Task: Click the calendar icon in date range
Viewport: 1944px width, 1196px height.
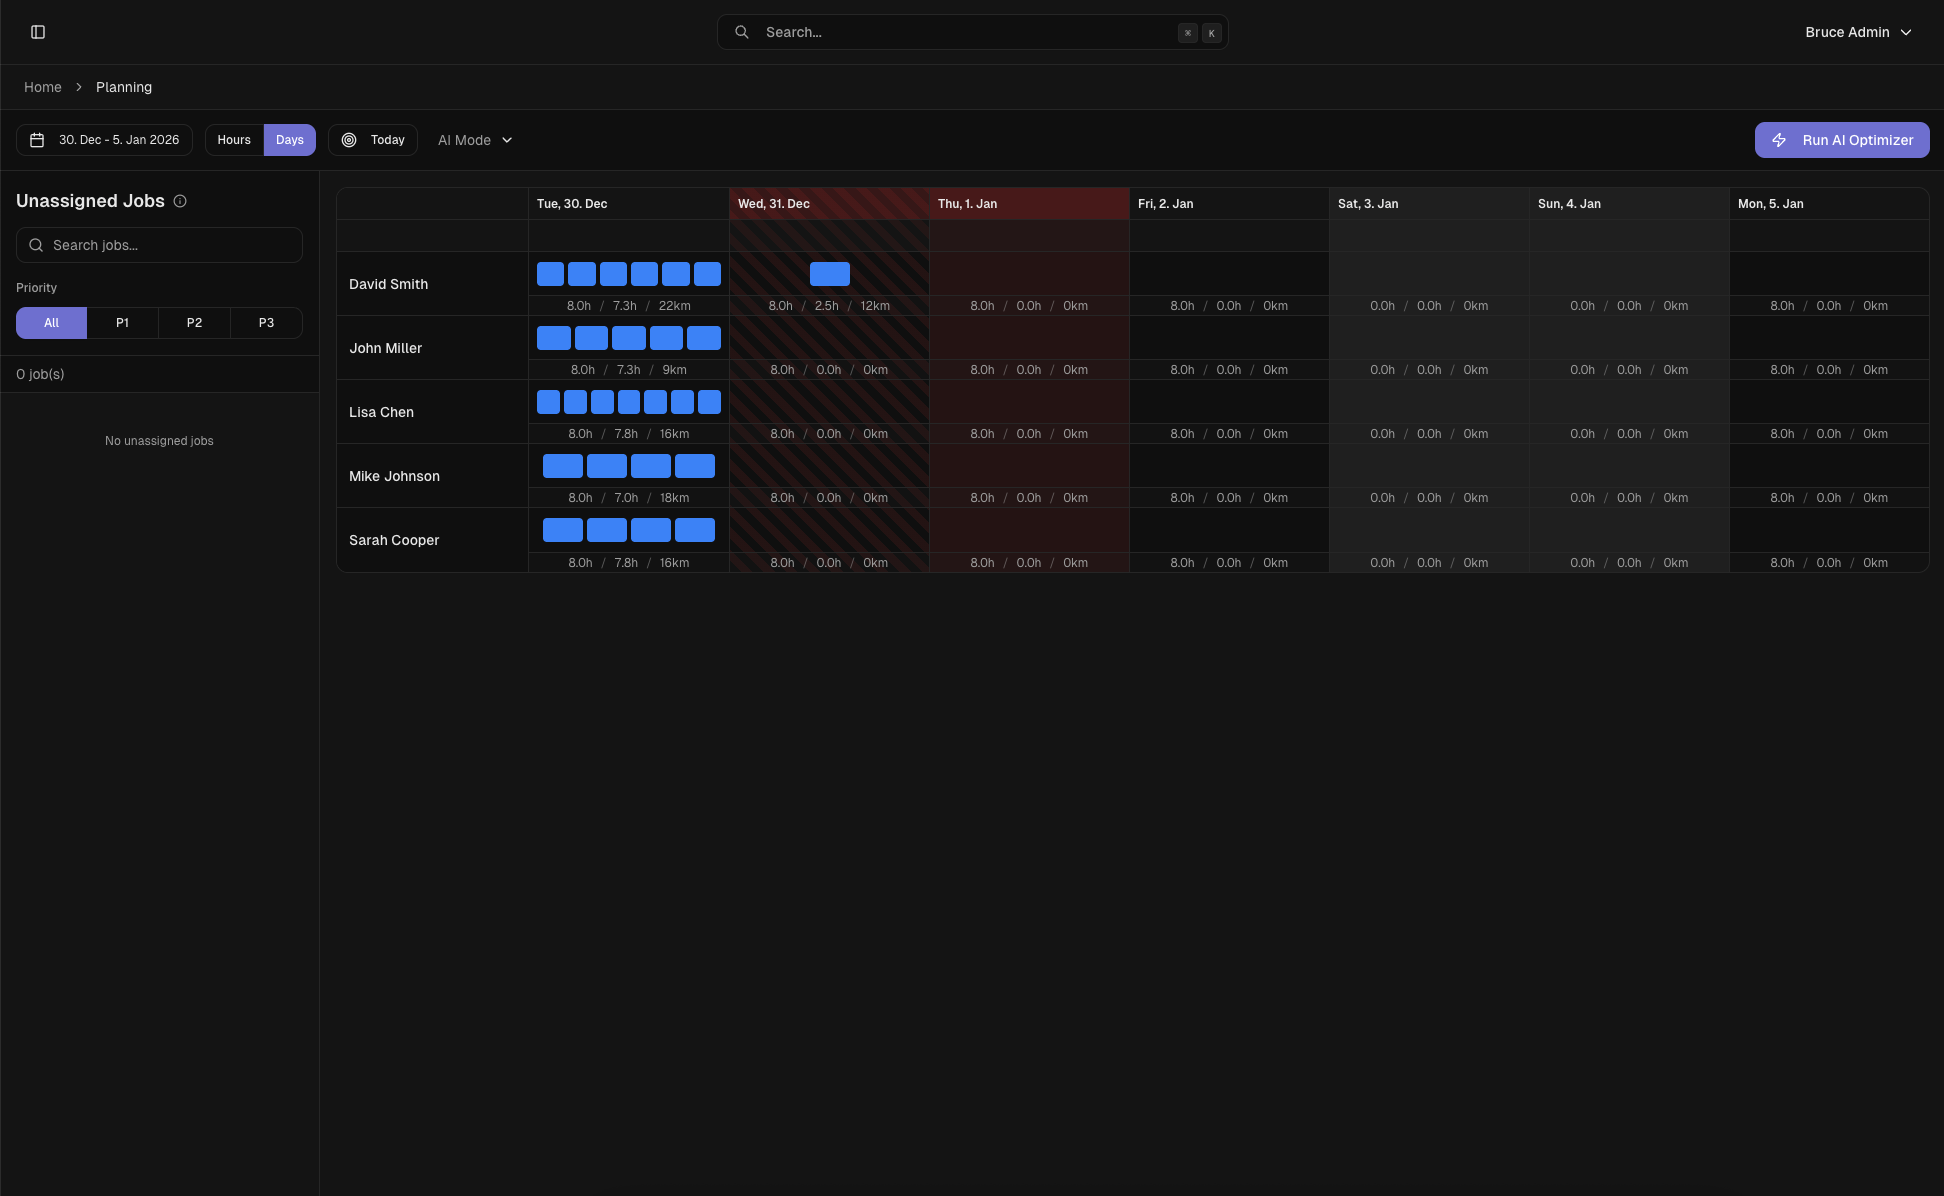Action: point(37,140)
